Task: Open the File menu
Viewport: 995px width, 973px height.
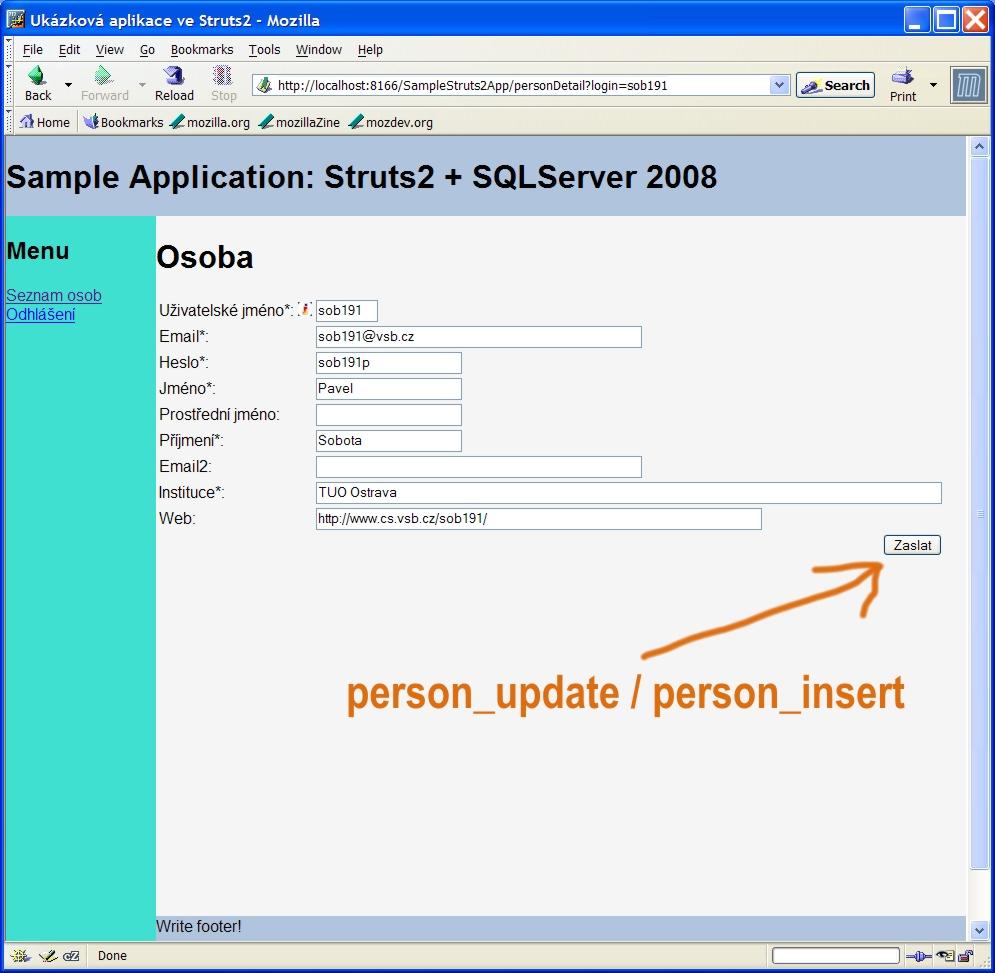Action: pos(32,50)
